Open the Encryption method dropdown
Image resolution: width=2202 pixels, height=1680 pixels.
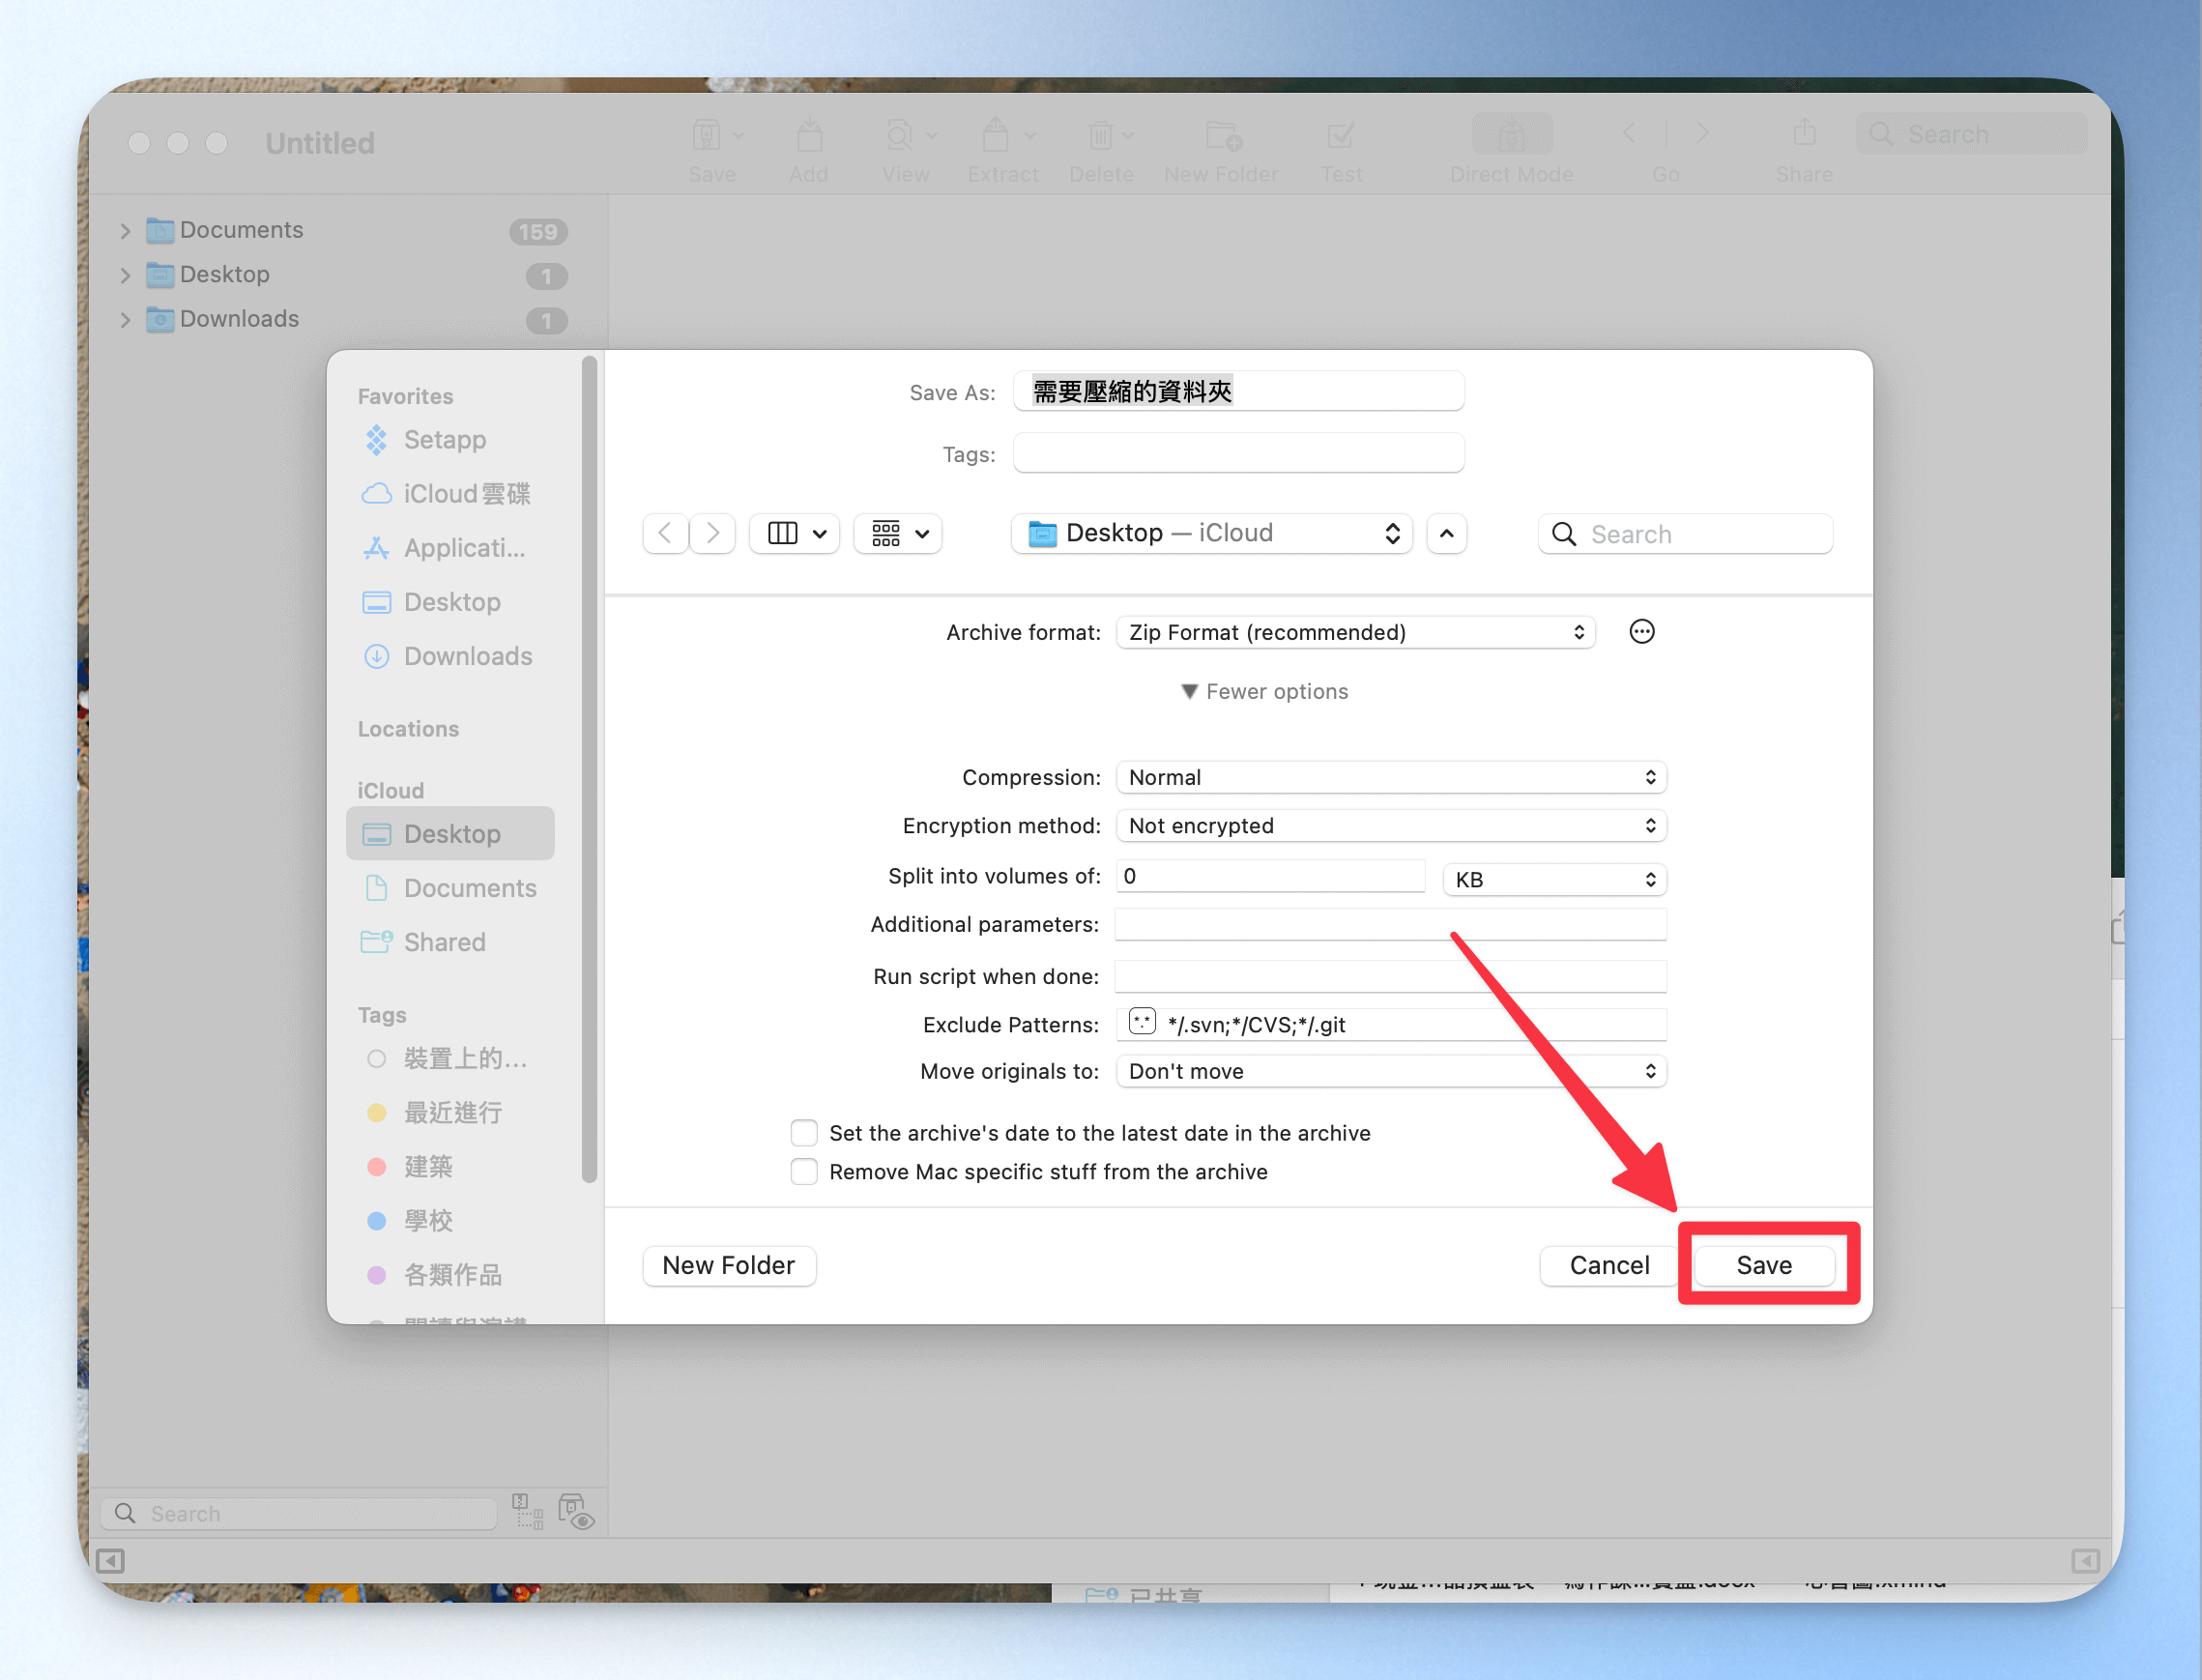click(1390, 826)
